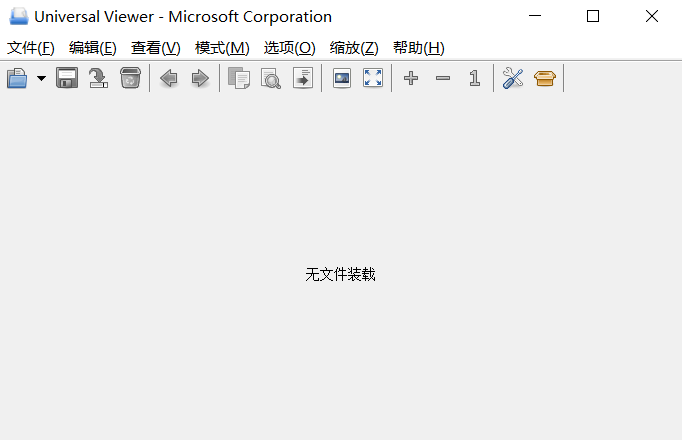
Task: Open the 查看(V) menu
Action: (156, 48)
